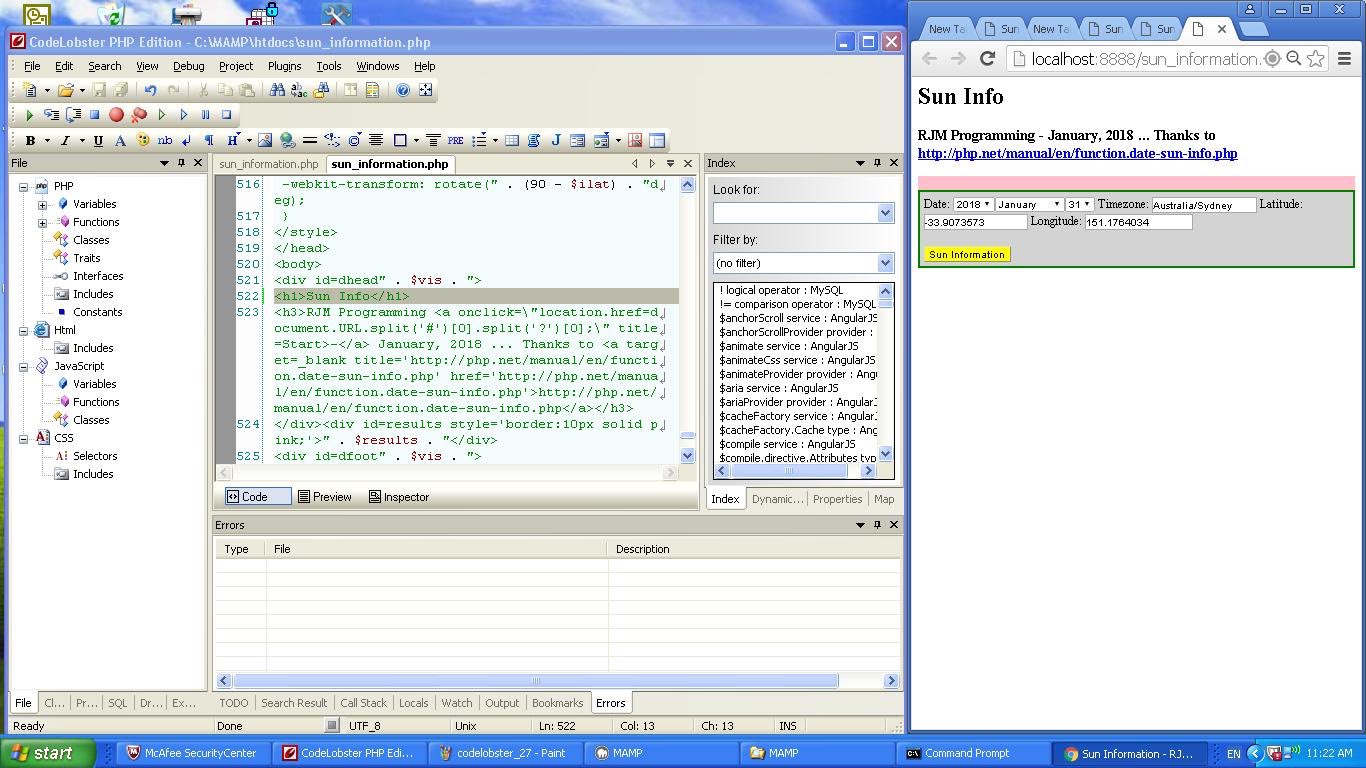Collapse the Html tree node
Image resolution: width=1366 pixels, height=768 pixels.
pos(24,330)
